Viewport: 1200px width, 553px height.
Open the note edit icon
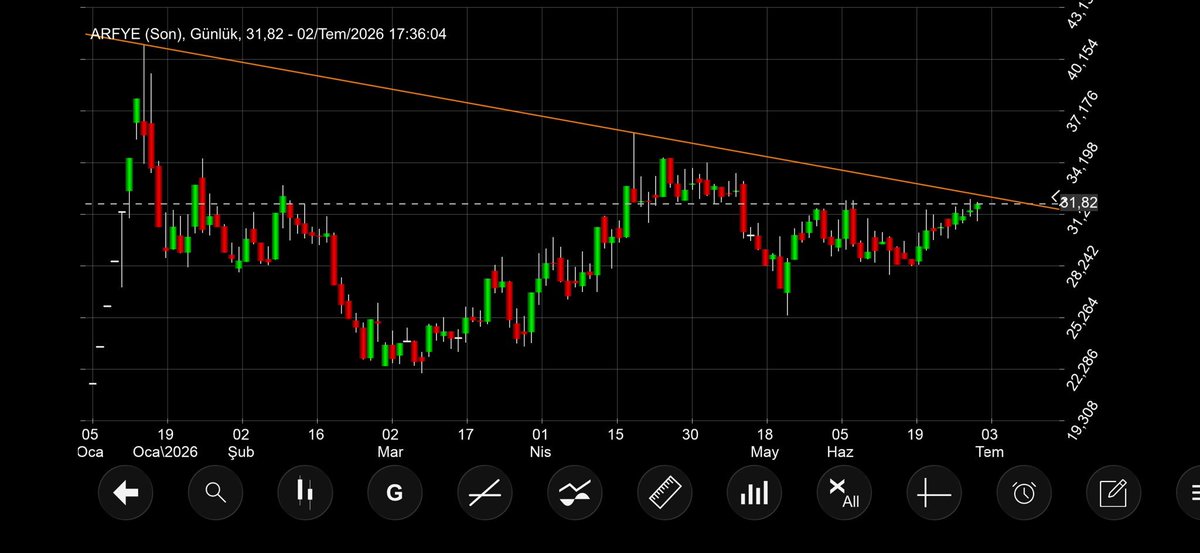pyautogui.click(x=1114, y=492)
